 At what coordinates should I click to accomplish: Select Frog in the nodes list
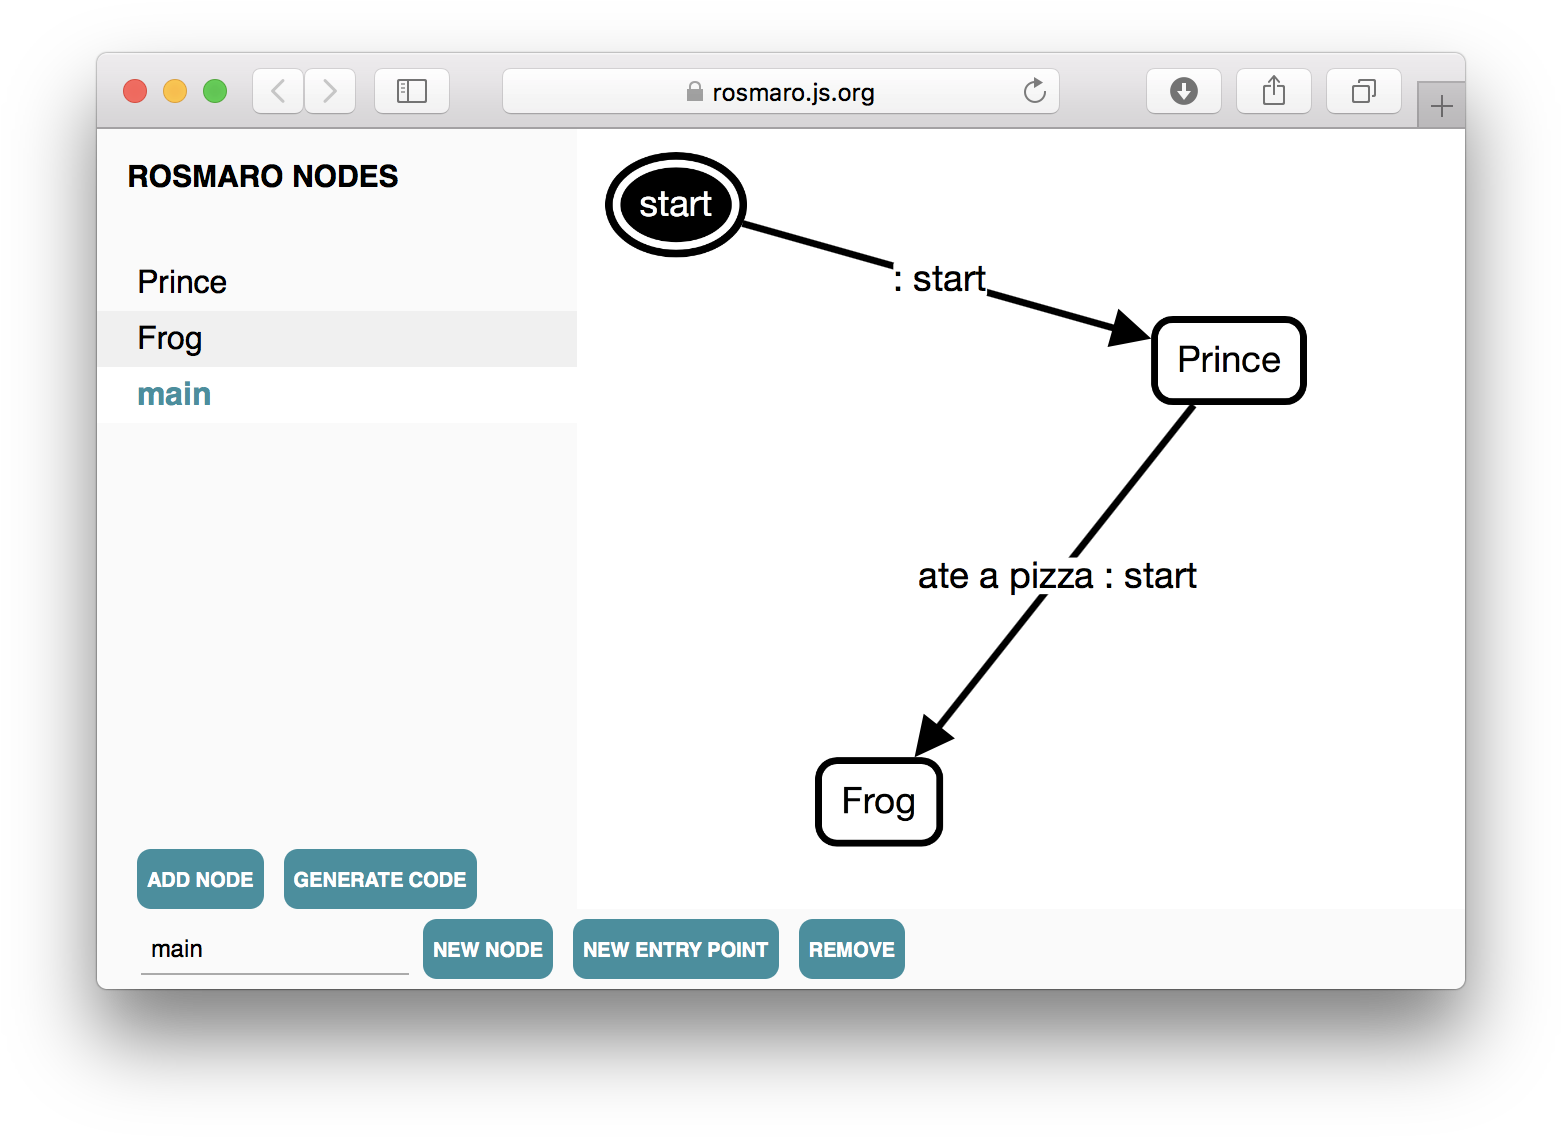click(170, 339)
